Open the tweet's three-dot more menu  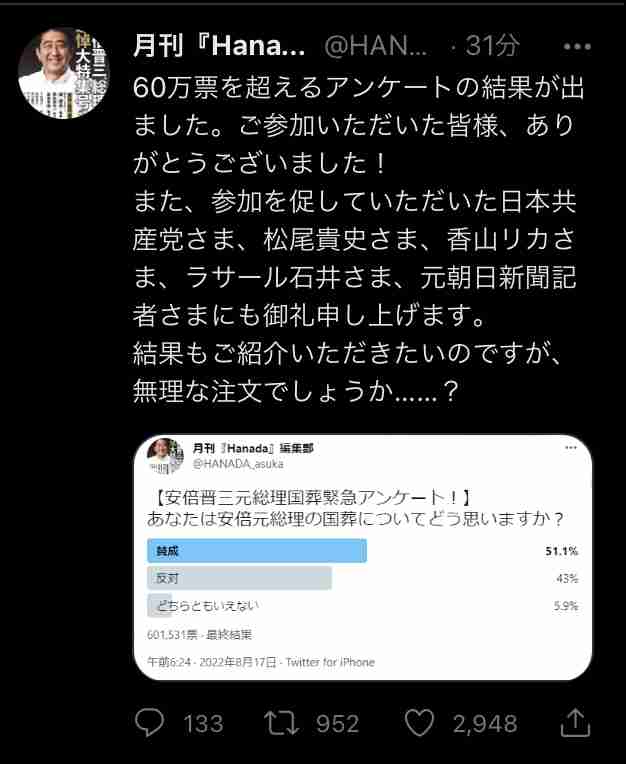coord(577,47)
